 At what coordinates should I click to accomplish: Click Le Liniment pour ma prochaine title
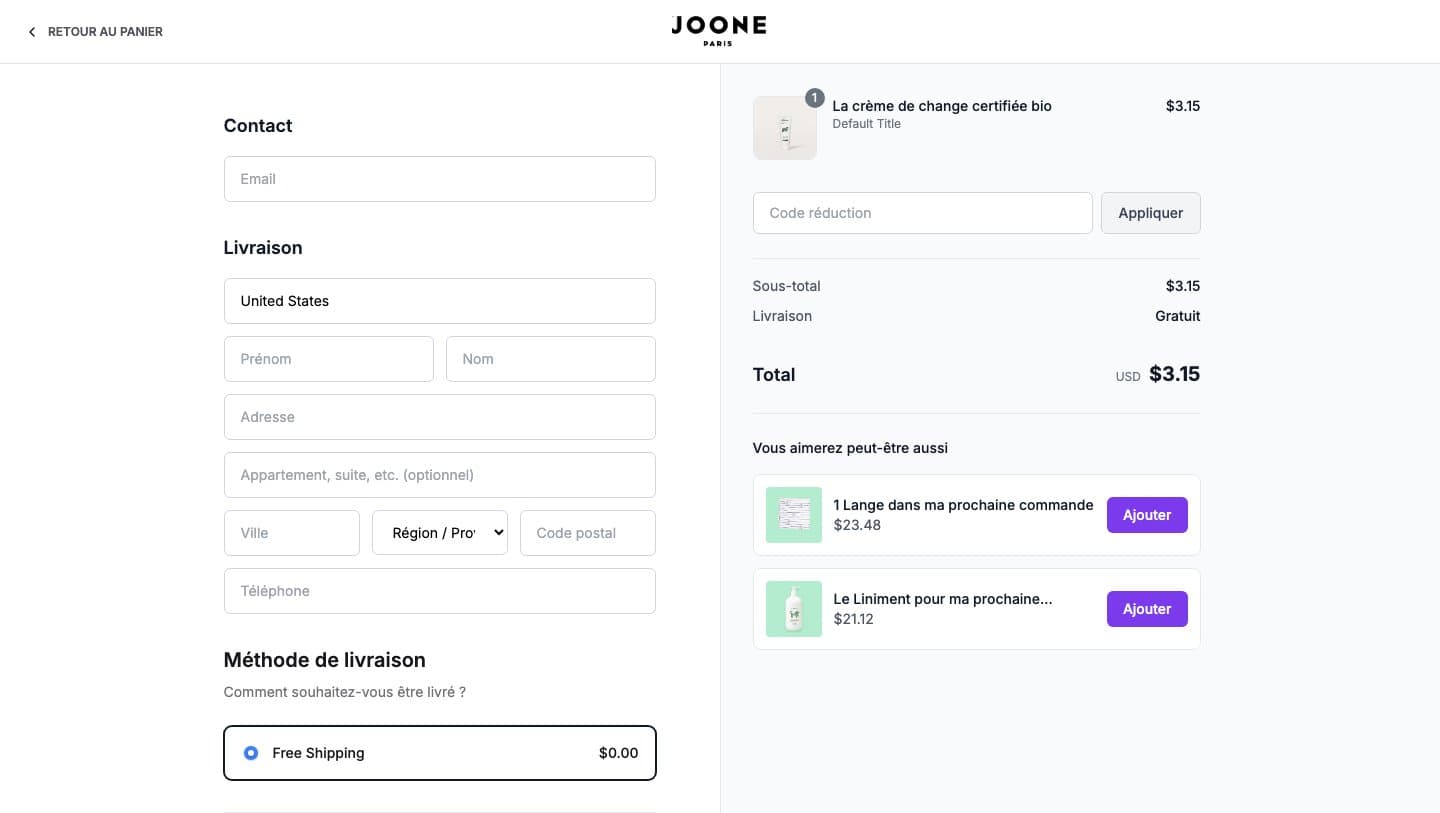(943, 599)
